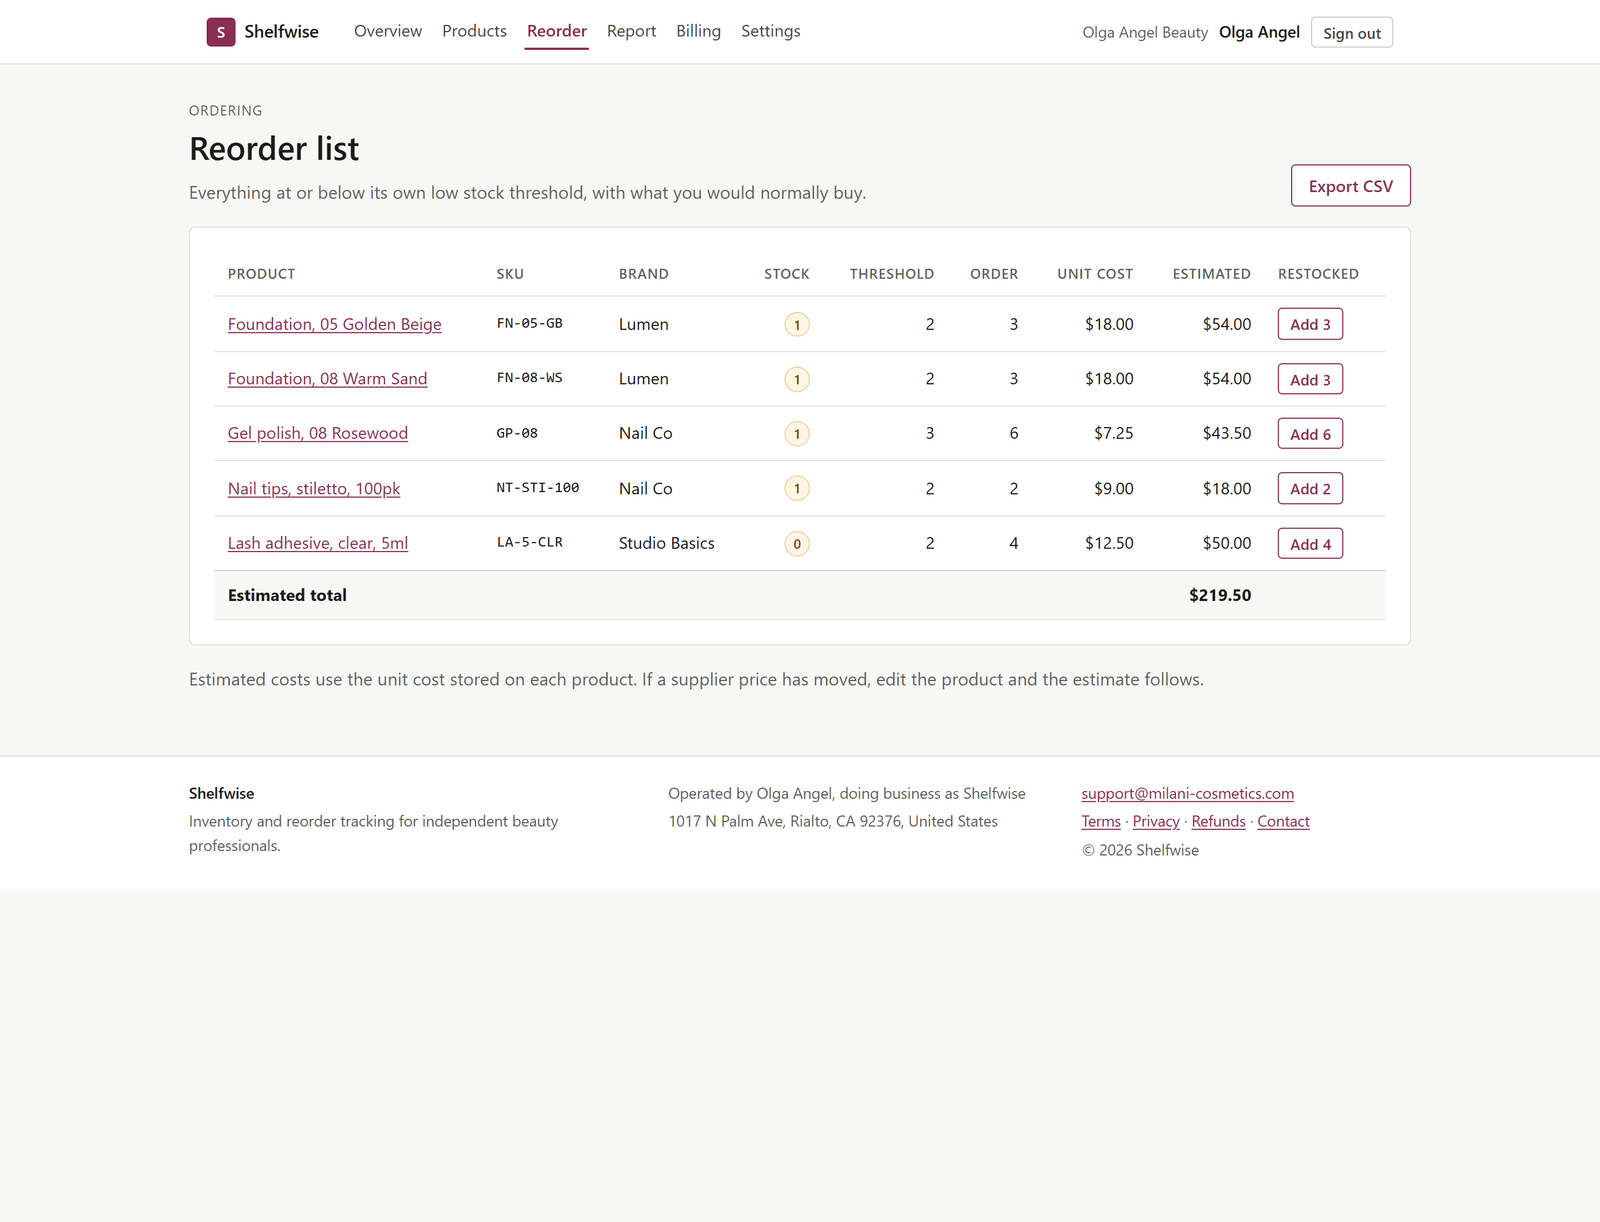Image resolution: width=1600 pixels, height=1222 pixels.
Task: Click the stock badge for Lash adhesive
Action: tap(797, 544)
